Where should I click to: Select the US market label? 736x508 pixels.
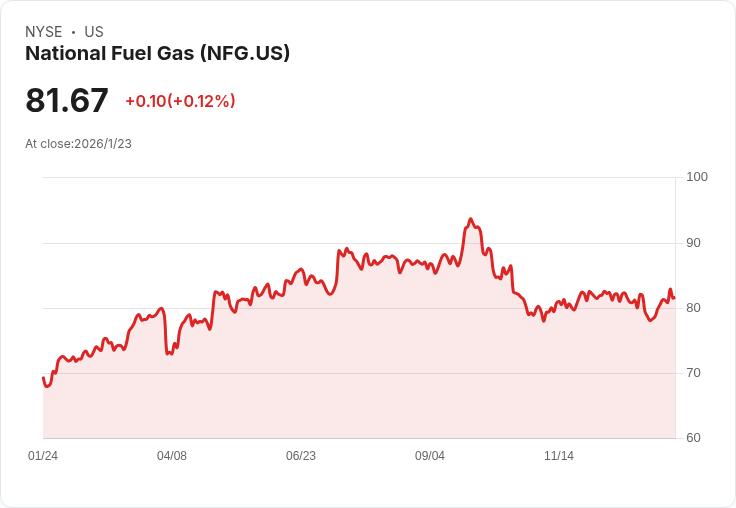[94, 32]
